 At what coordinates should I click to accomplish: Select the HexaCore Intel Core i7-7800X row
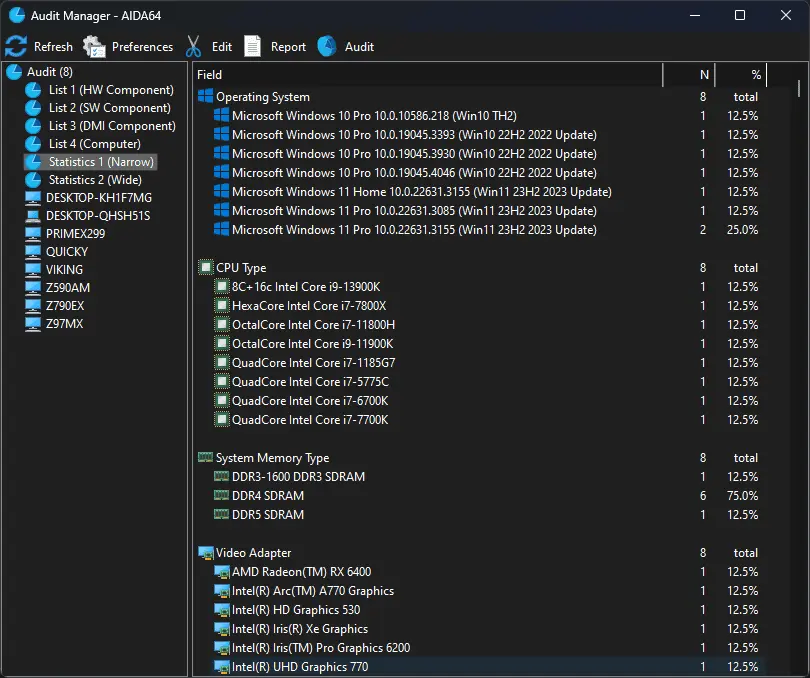click(478, 306)
